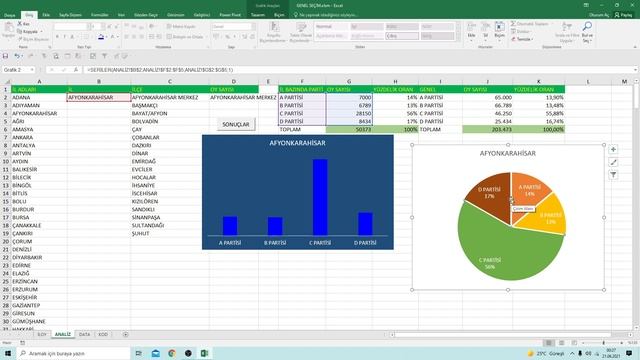The width and height of the screenshot is (640, 360).
Task: Click the chart styles brush button
Action: [x=613, y=162]
